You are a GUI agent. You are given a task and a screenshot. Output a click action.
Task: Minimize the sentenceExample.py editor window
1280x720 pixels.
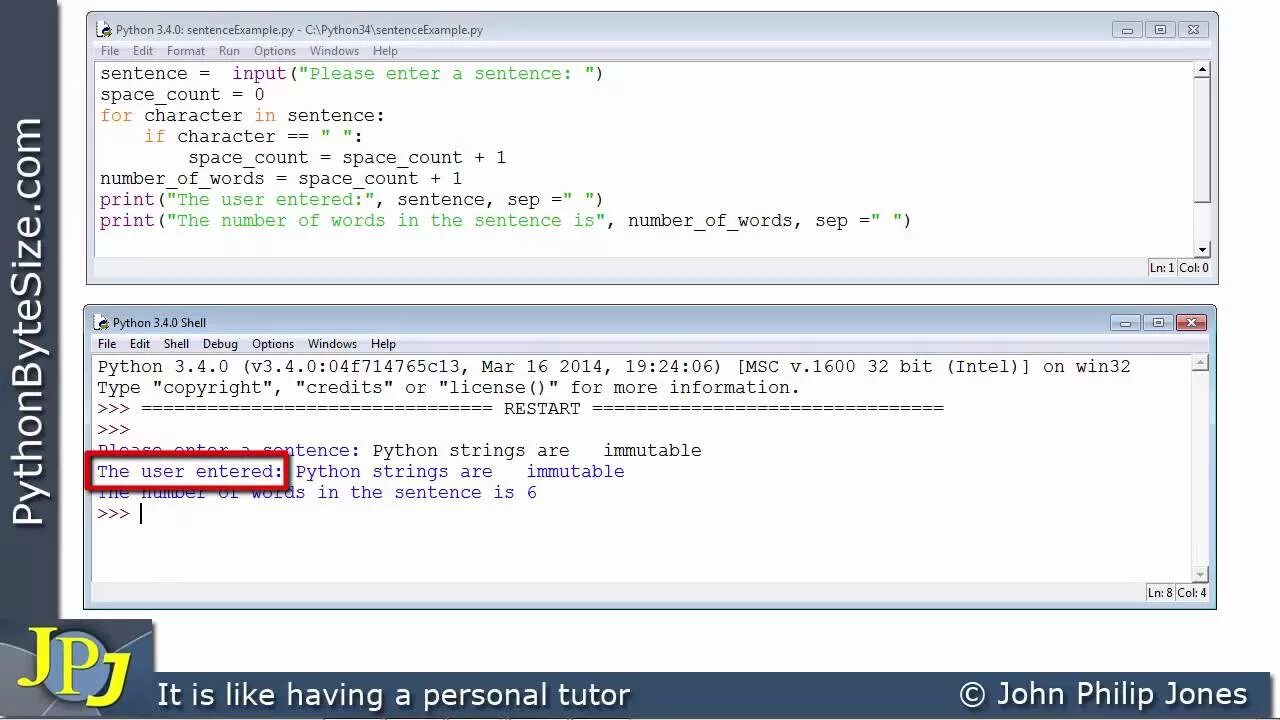coord(1127,30)
